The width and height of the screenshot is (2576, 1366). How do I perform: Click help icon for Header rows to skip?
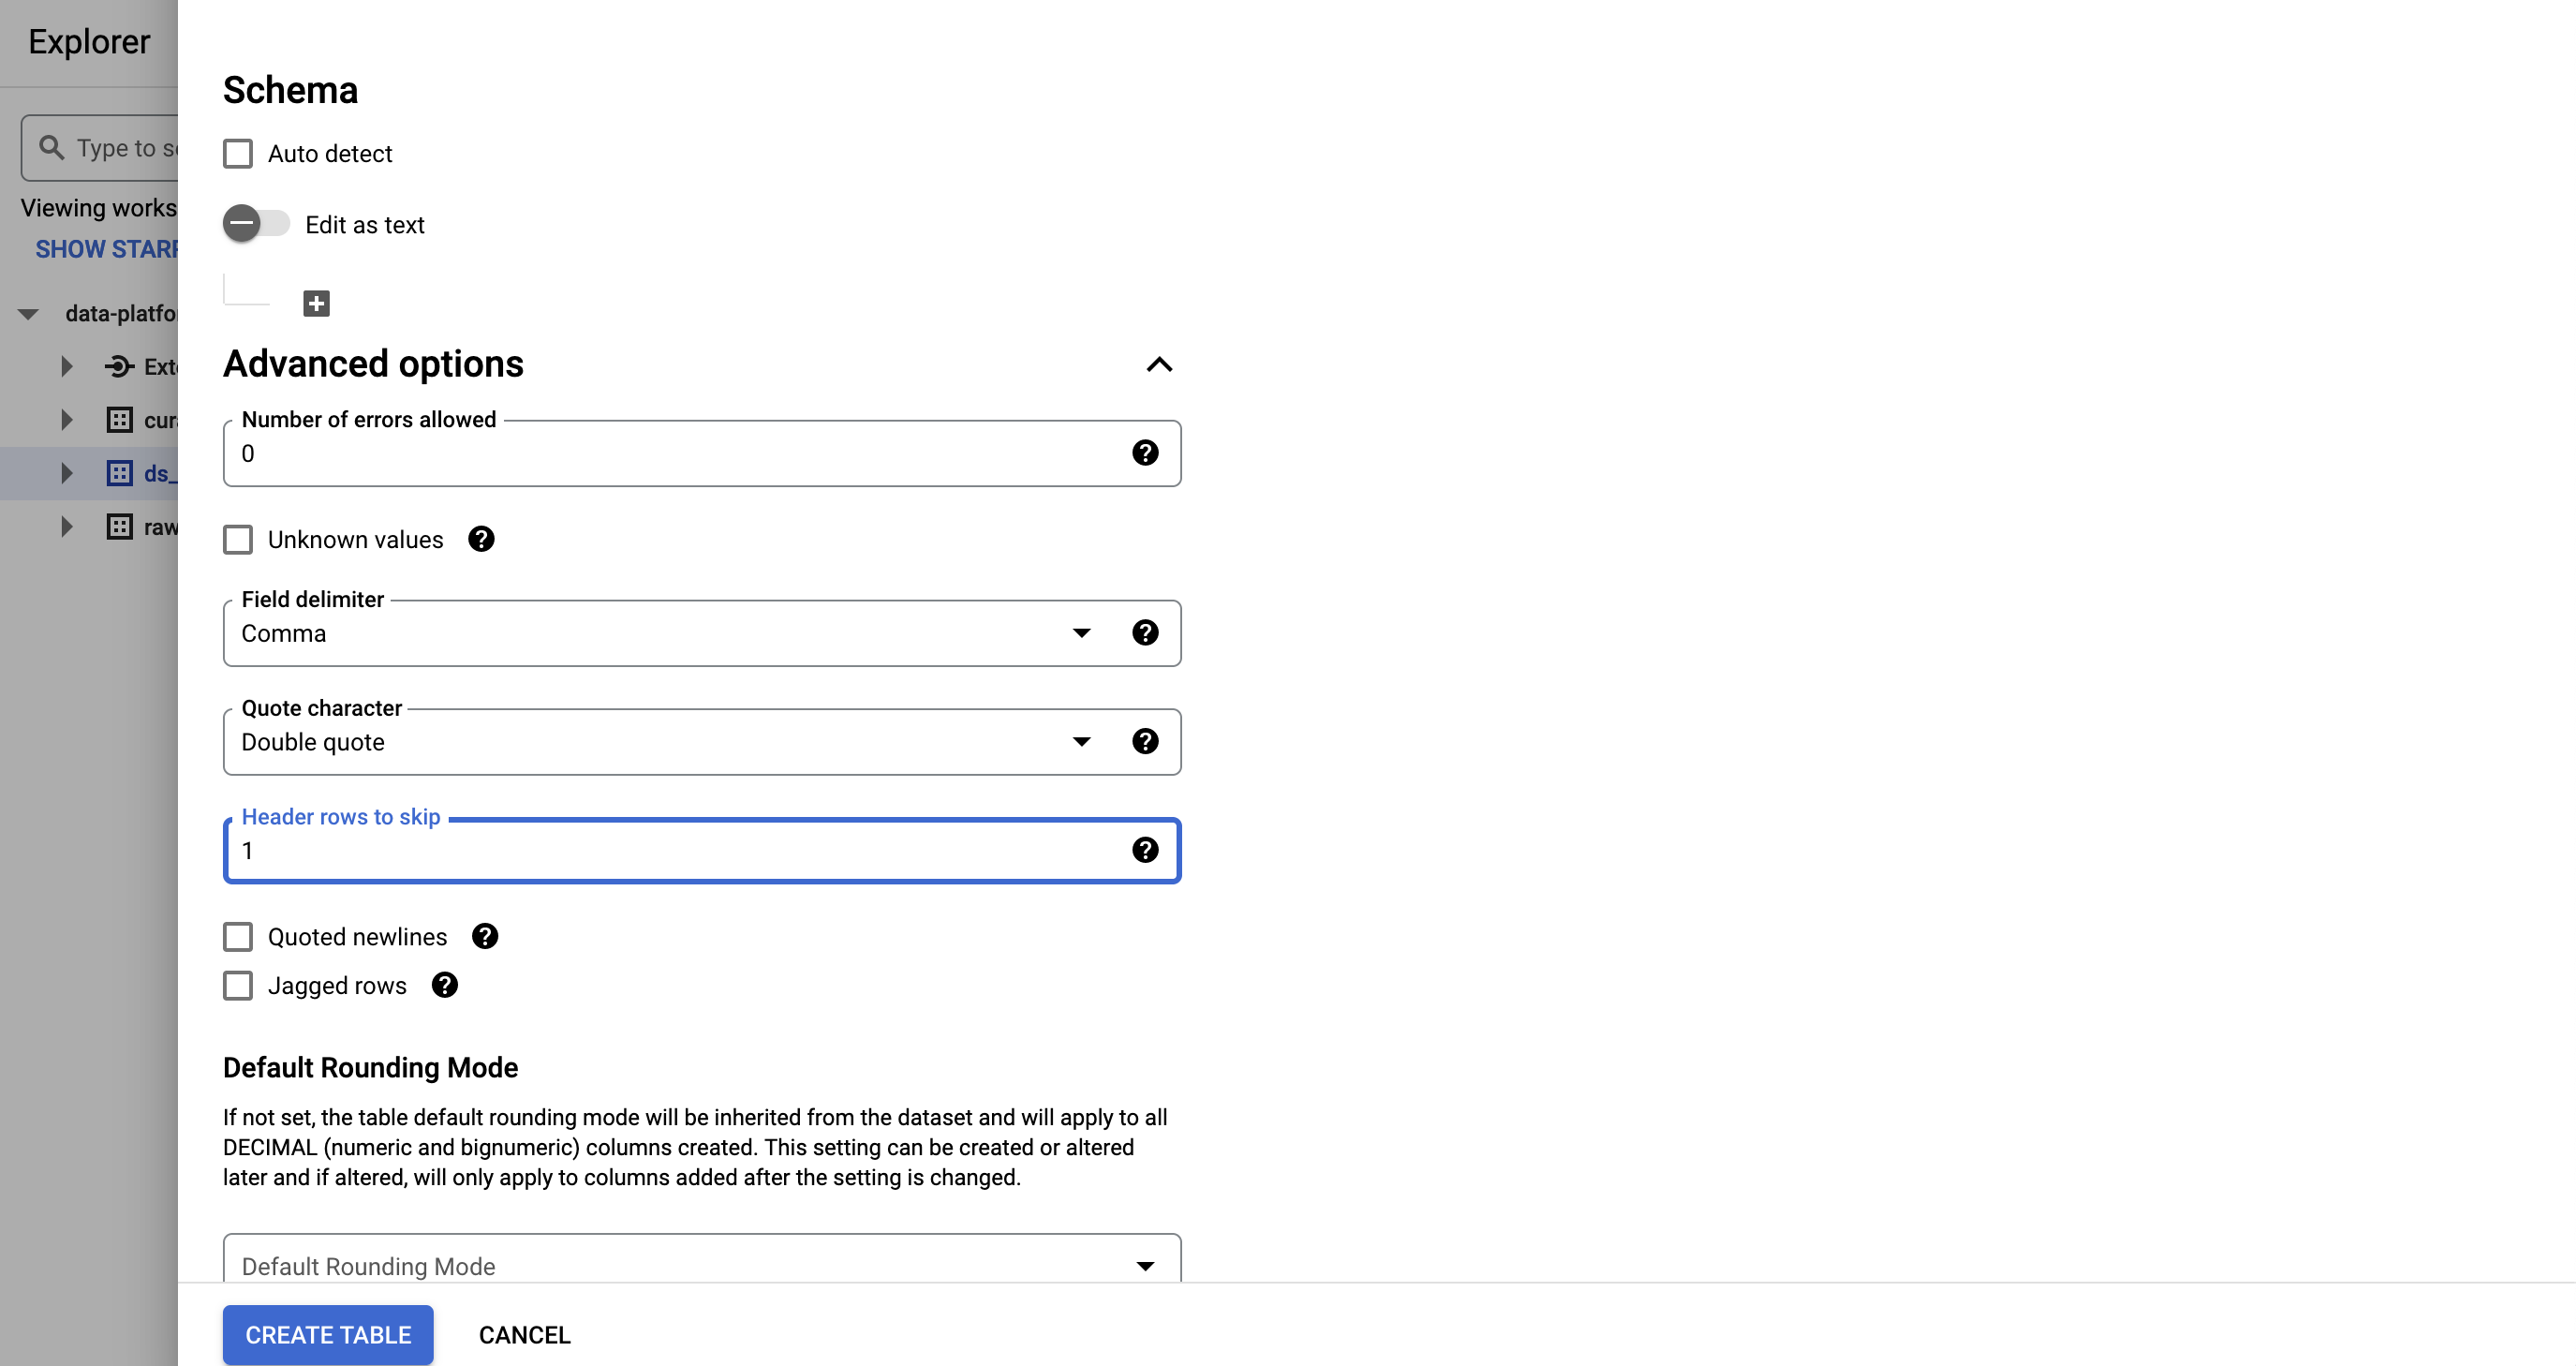point(1145,850)
